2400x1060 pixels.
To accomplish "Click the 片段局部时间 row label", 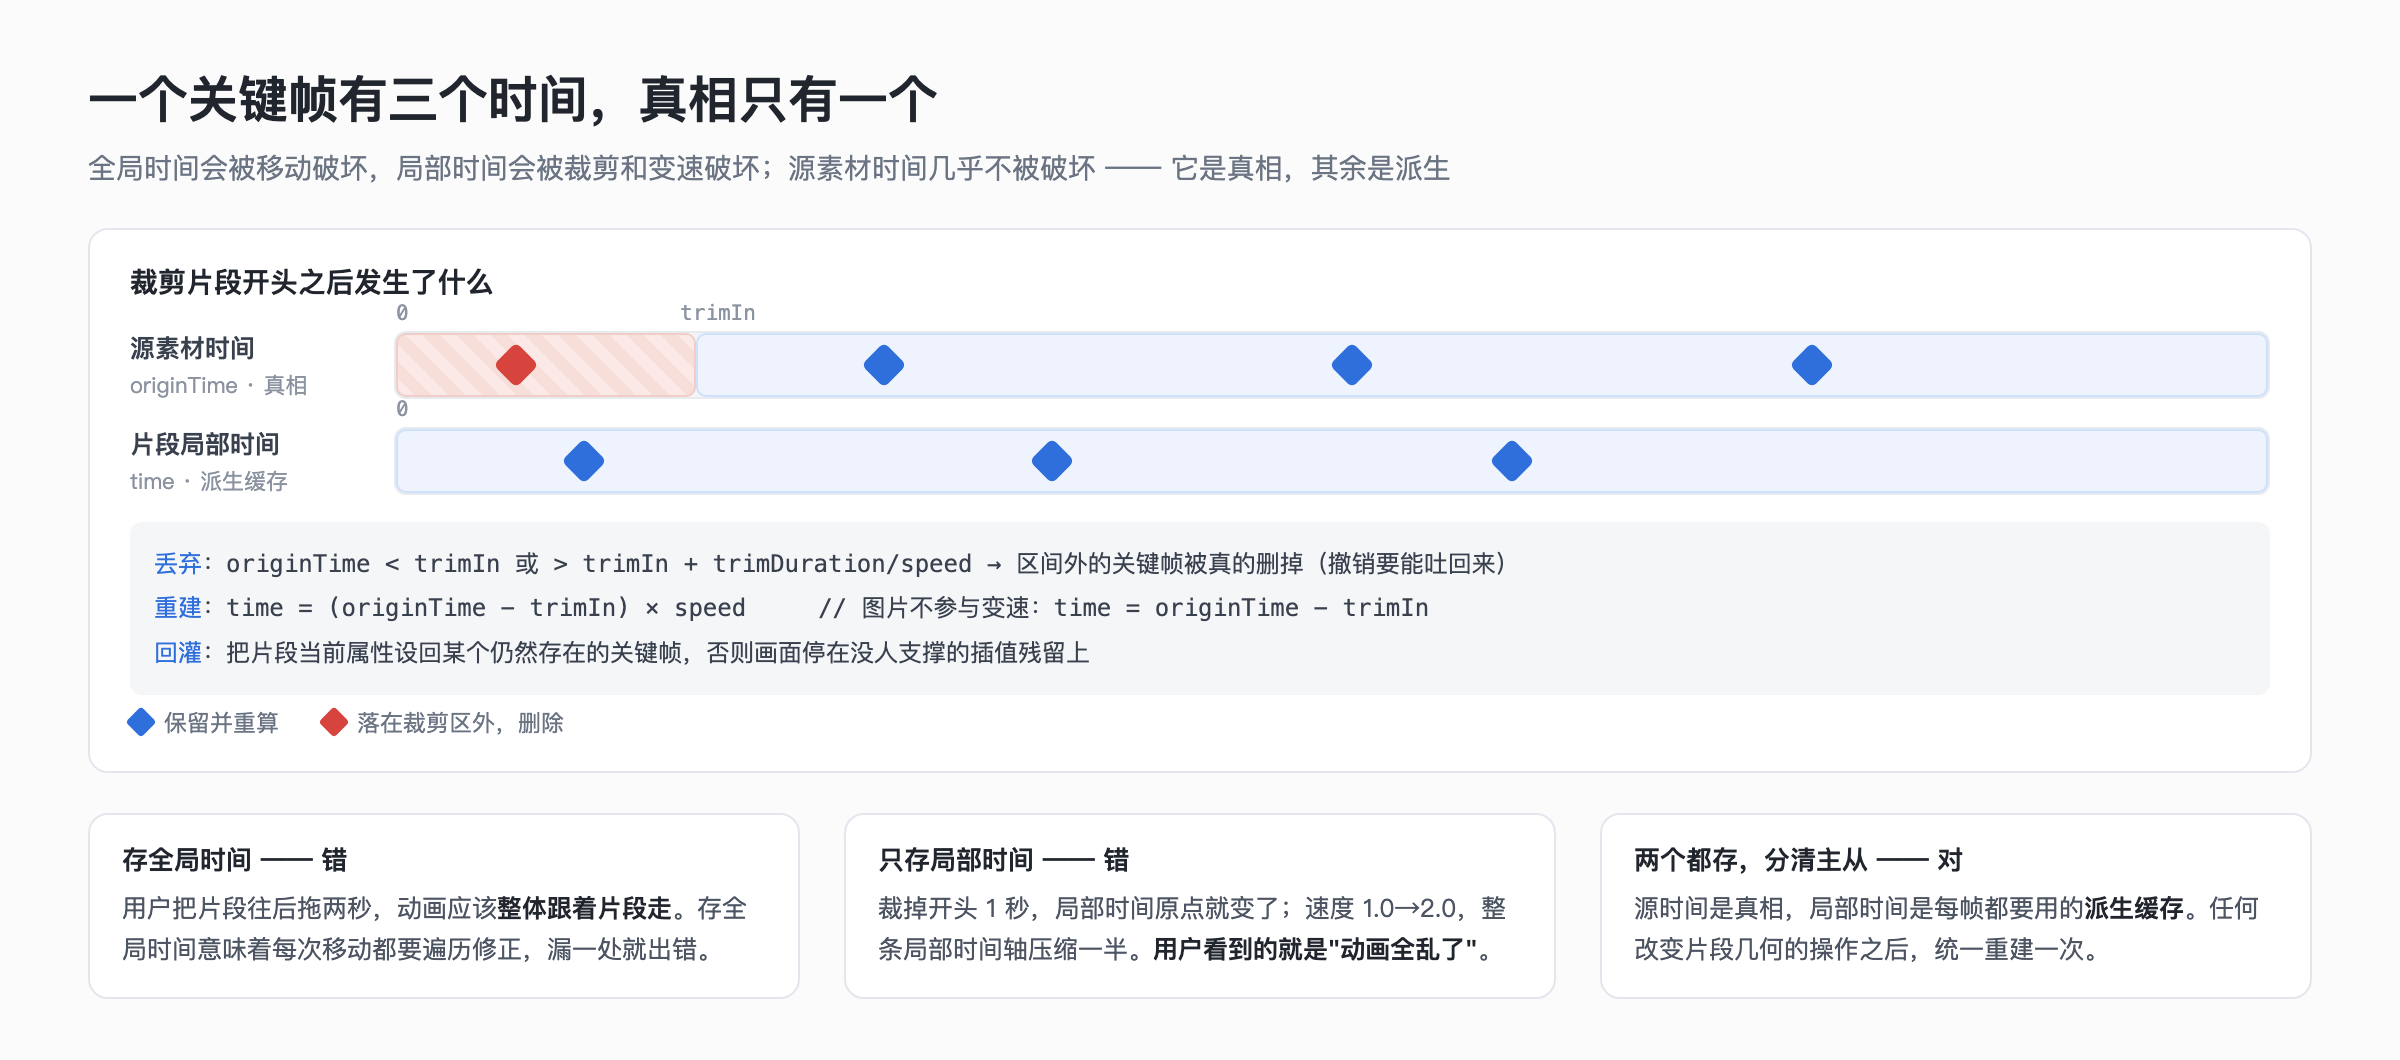I will pos(205,444).
